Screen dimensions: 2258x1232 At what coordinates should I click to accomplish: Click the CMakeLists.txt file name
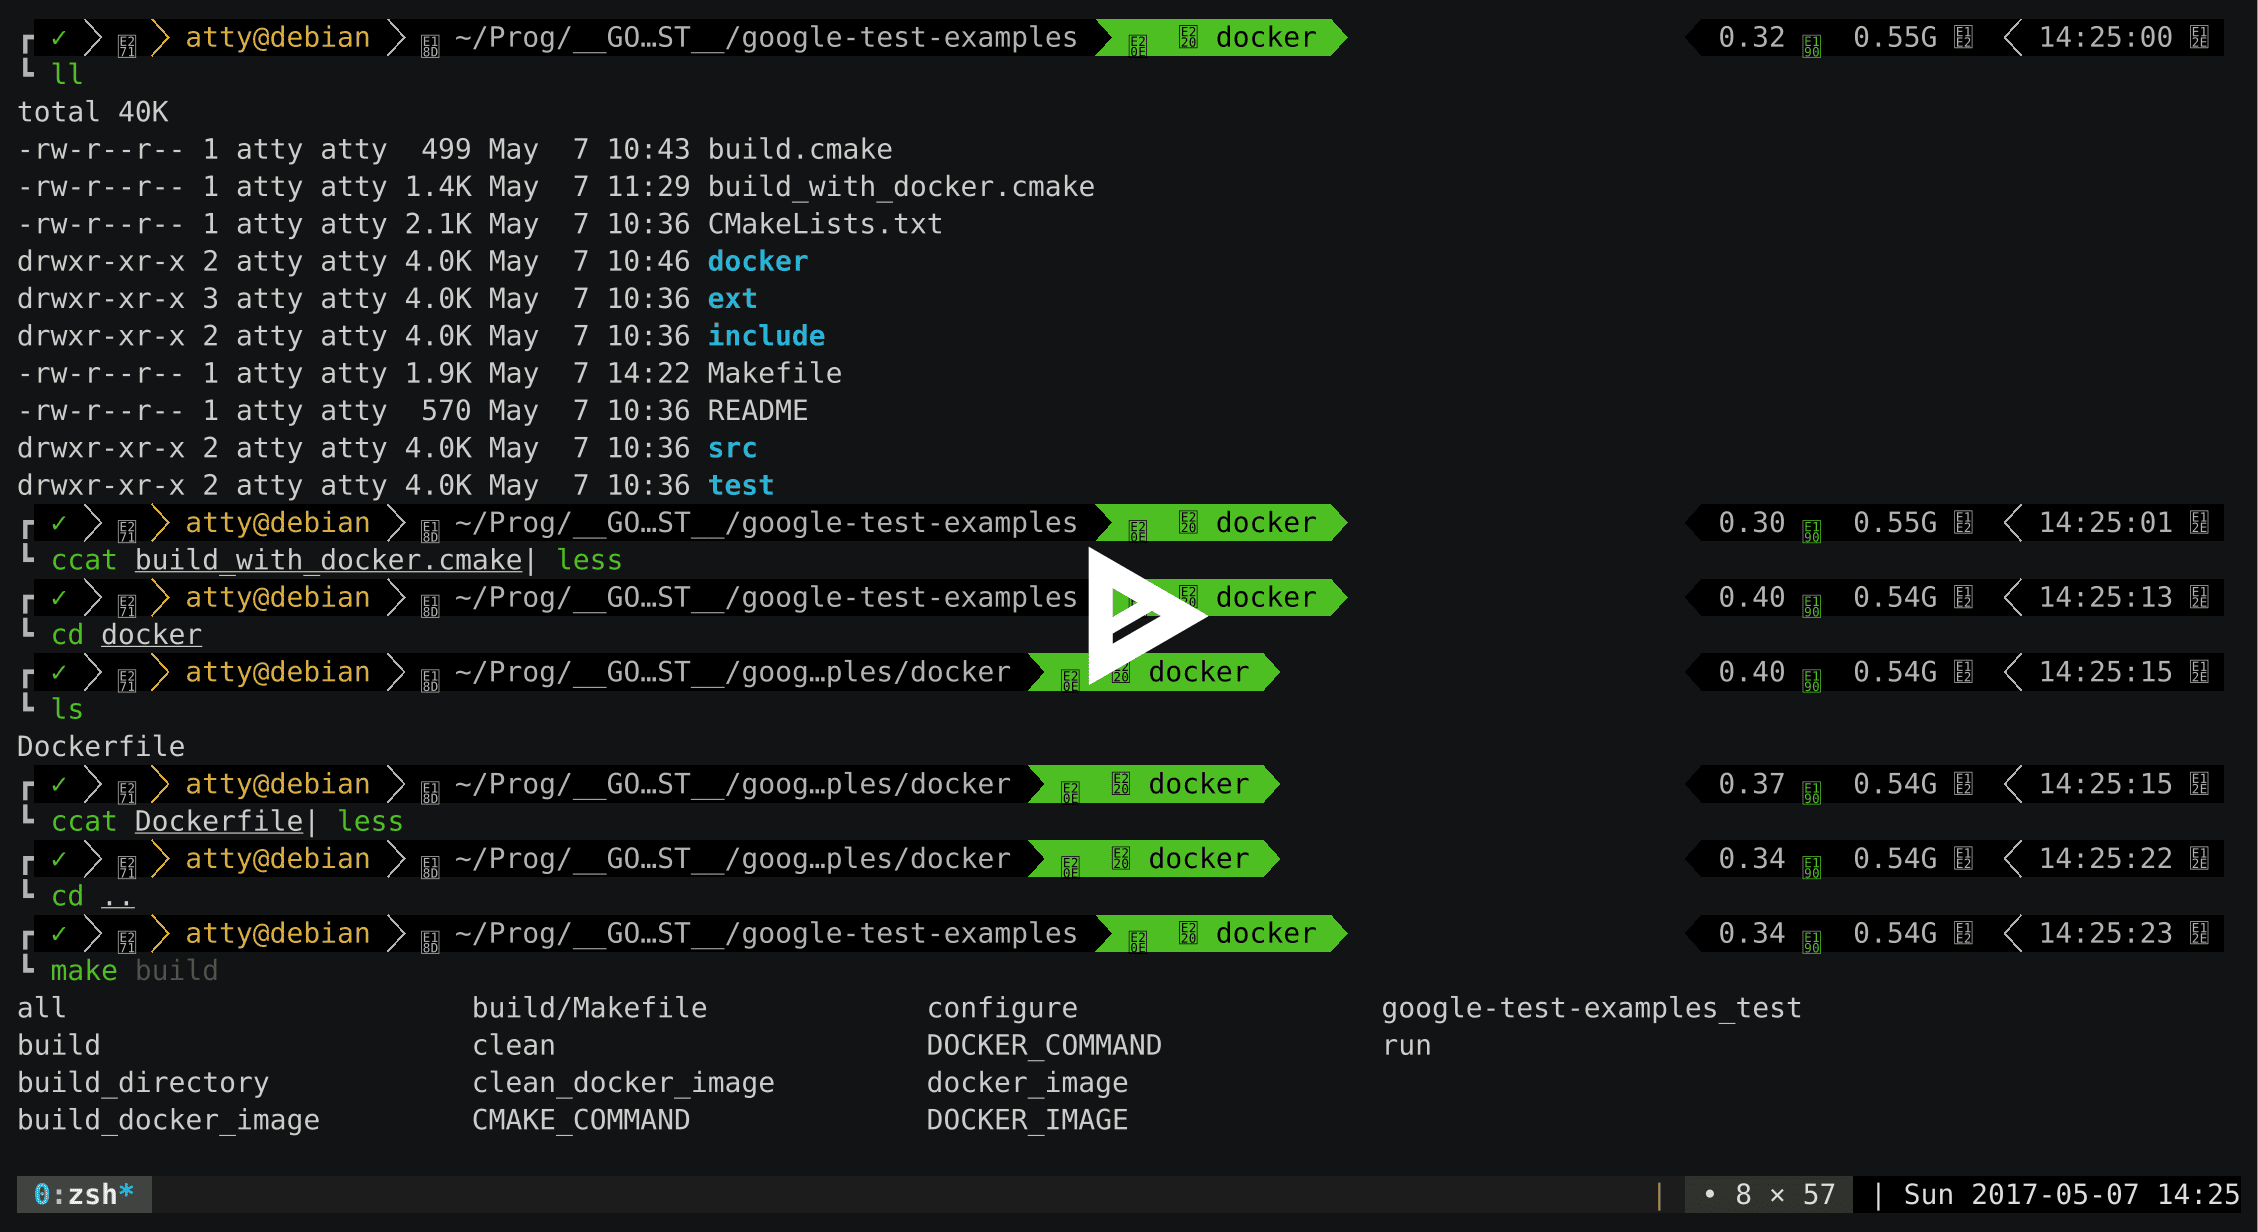(825, 224)
